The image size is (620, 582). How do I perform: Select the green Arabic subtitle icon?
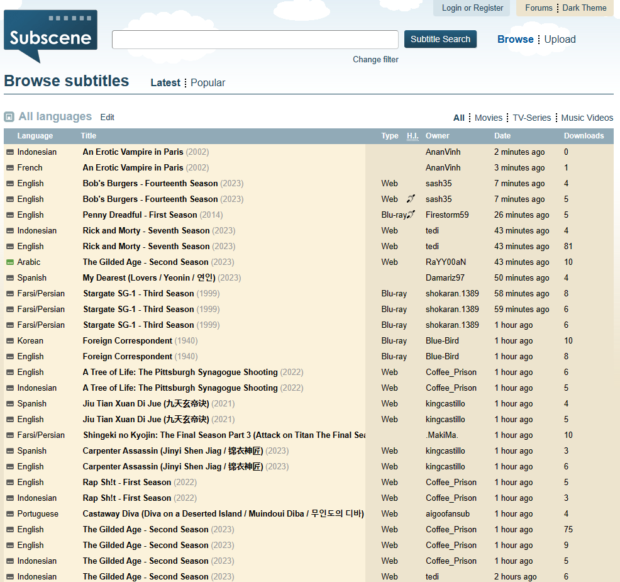[10, 262]
